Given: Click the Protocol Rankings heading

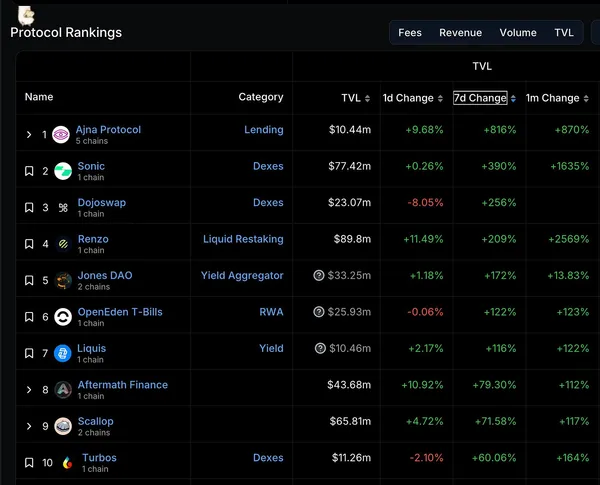Looking at the screenshot, I should point(66,33).
